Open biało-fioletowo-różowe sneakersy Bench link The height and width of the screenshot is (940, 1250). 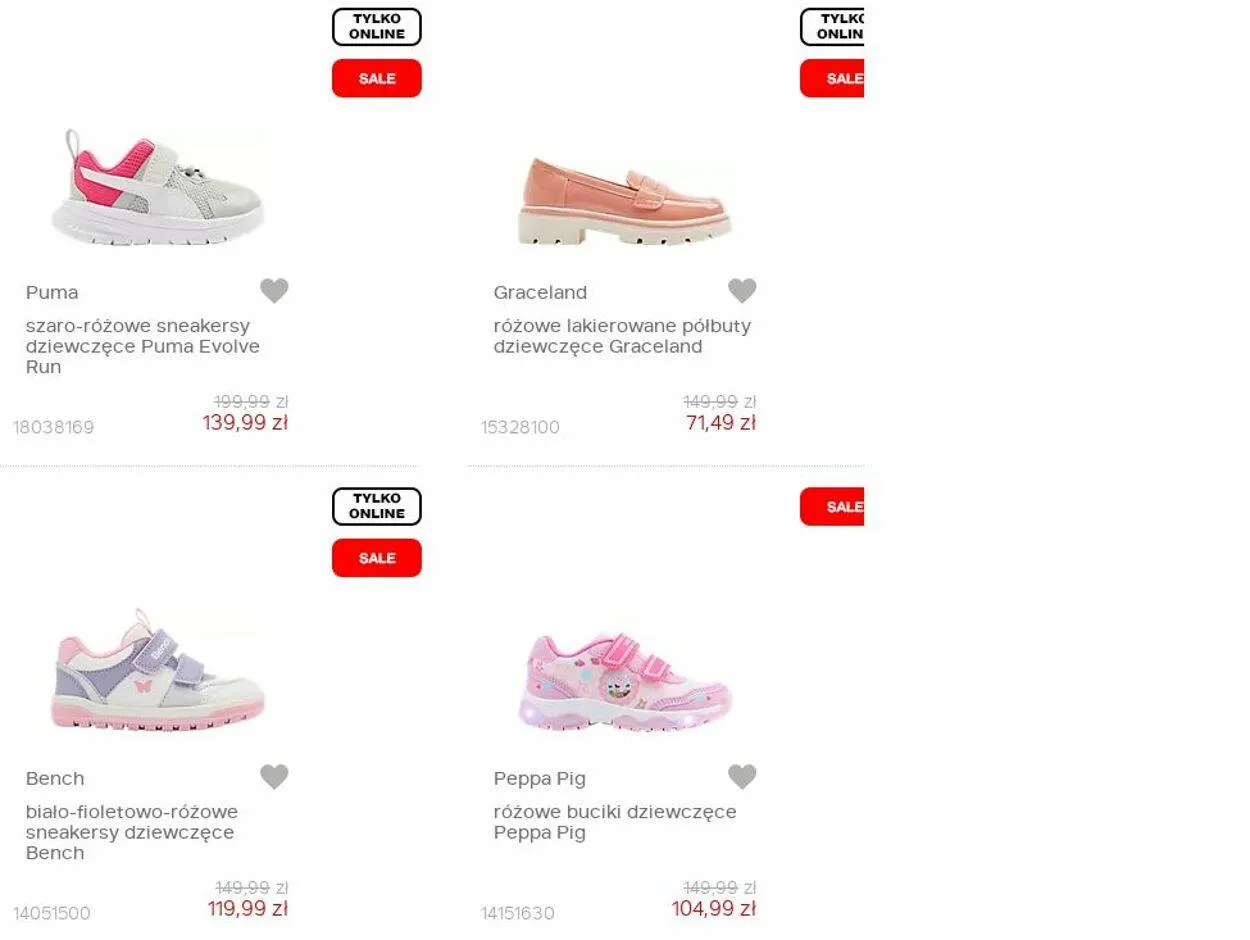(132, 832)
